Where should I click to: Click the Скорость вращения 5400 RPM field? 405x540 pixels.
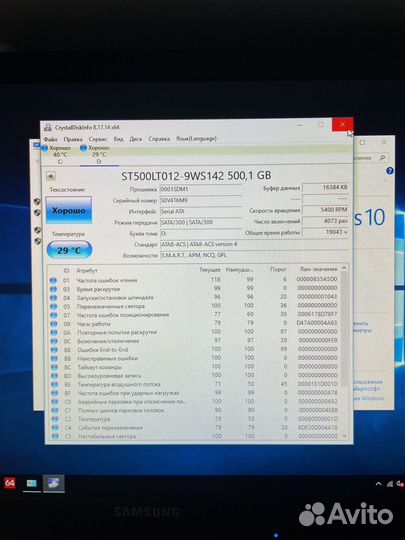click(x=325, y=210)
